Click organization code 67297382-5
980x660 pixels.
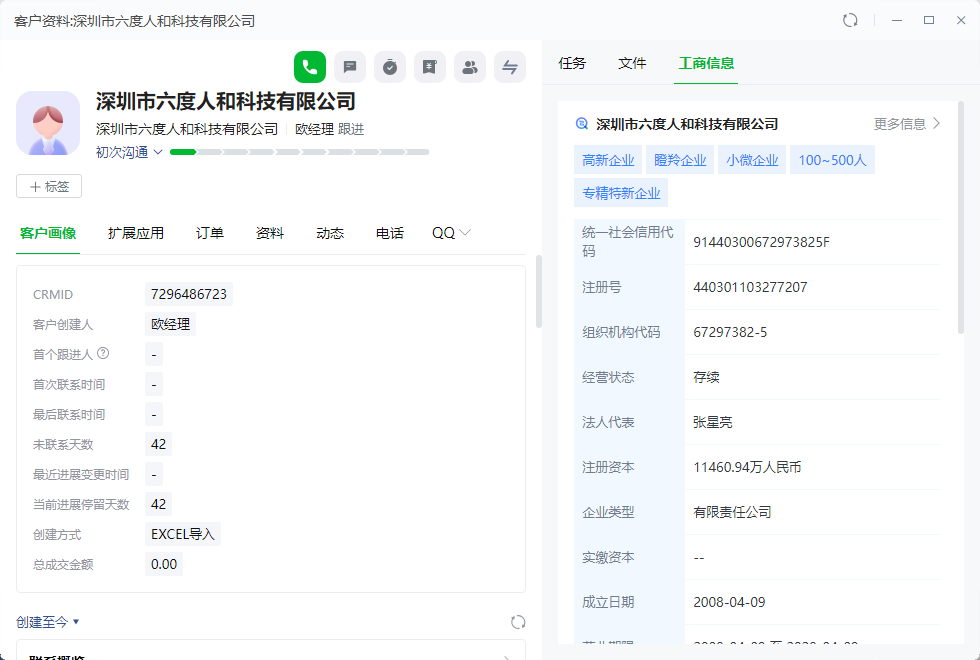click(x=730, y=332)
